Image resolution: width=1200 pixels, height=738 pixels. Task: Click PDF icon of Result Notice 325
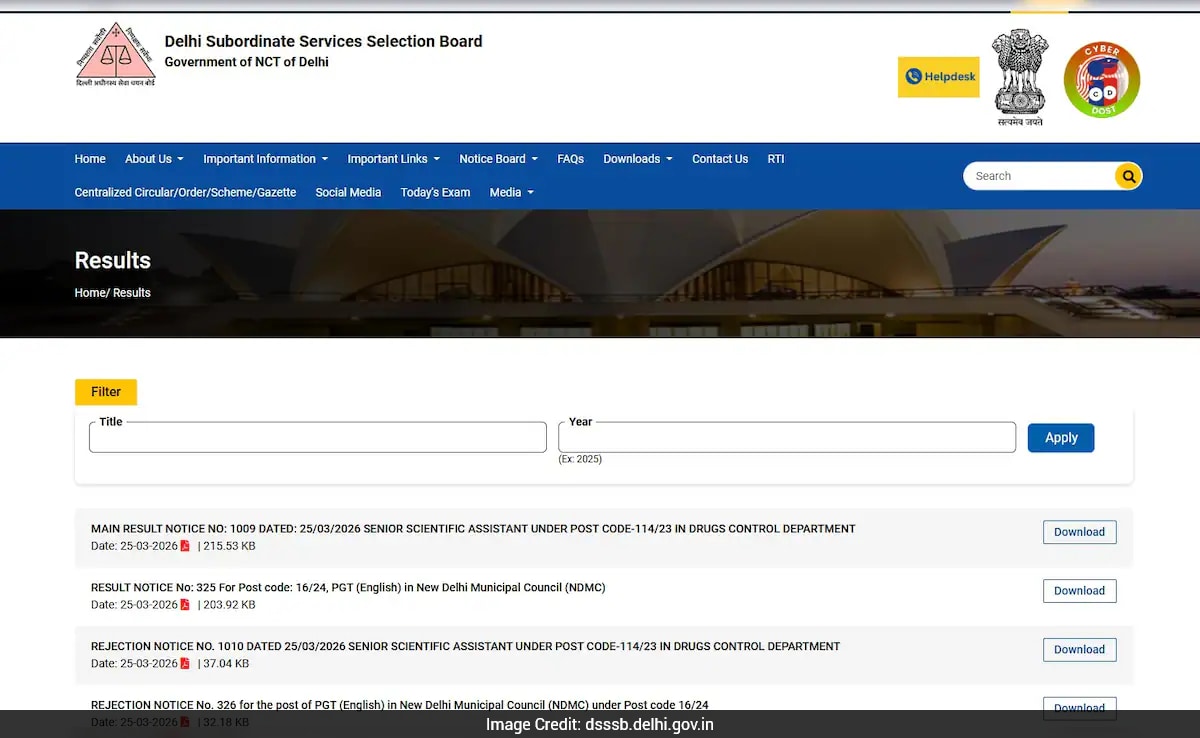point(185,605)
